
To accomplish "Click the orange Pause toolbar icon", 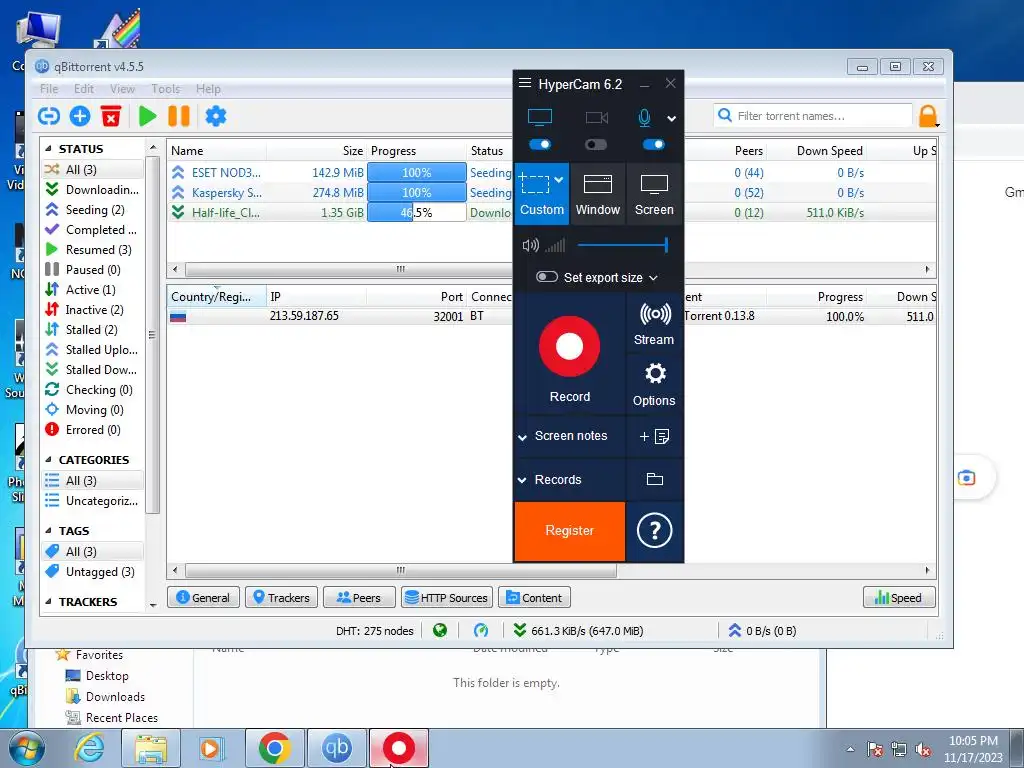I will pos(179,116).
